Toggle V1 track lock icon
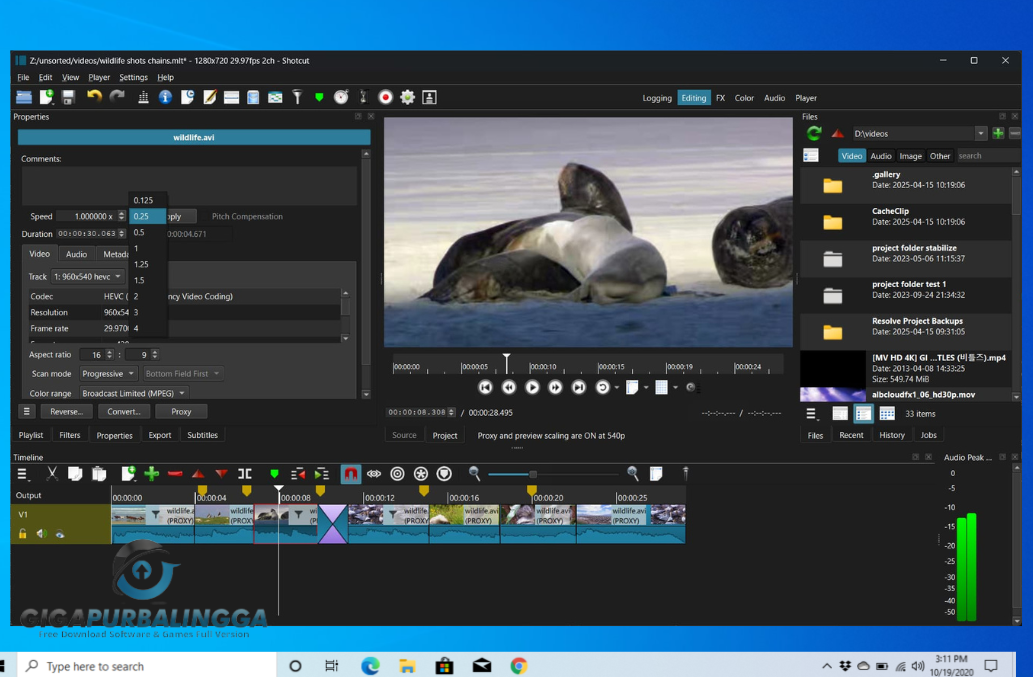 22,533
